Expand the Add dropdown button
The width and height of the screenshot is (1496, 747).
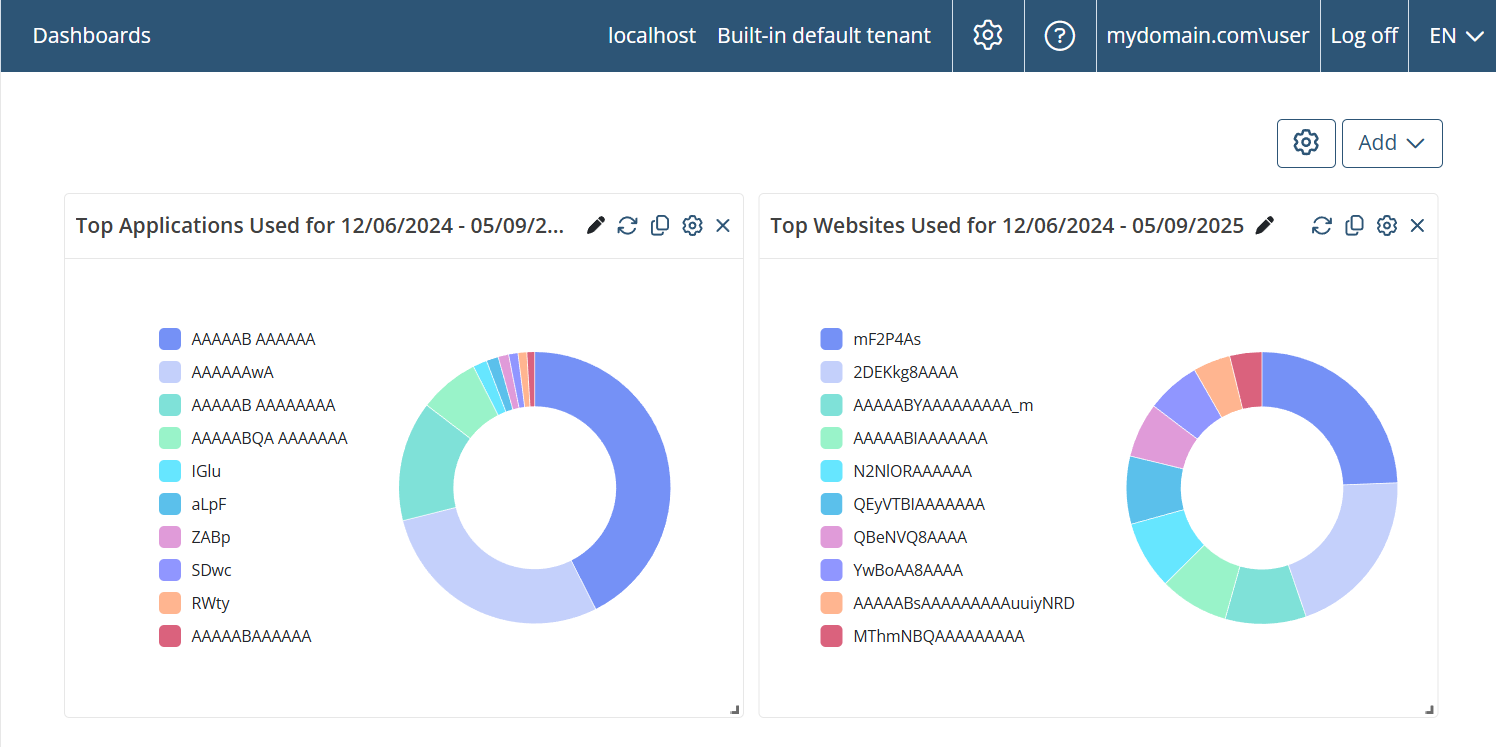(x=1391, y=143)
